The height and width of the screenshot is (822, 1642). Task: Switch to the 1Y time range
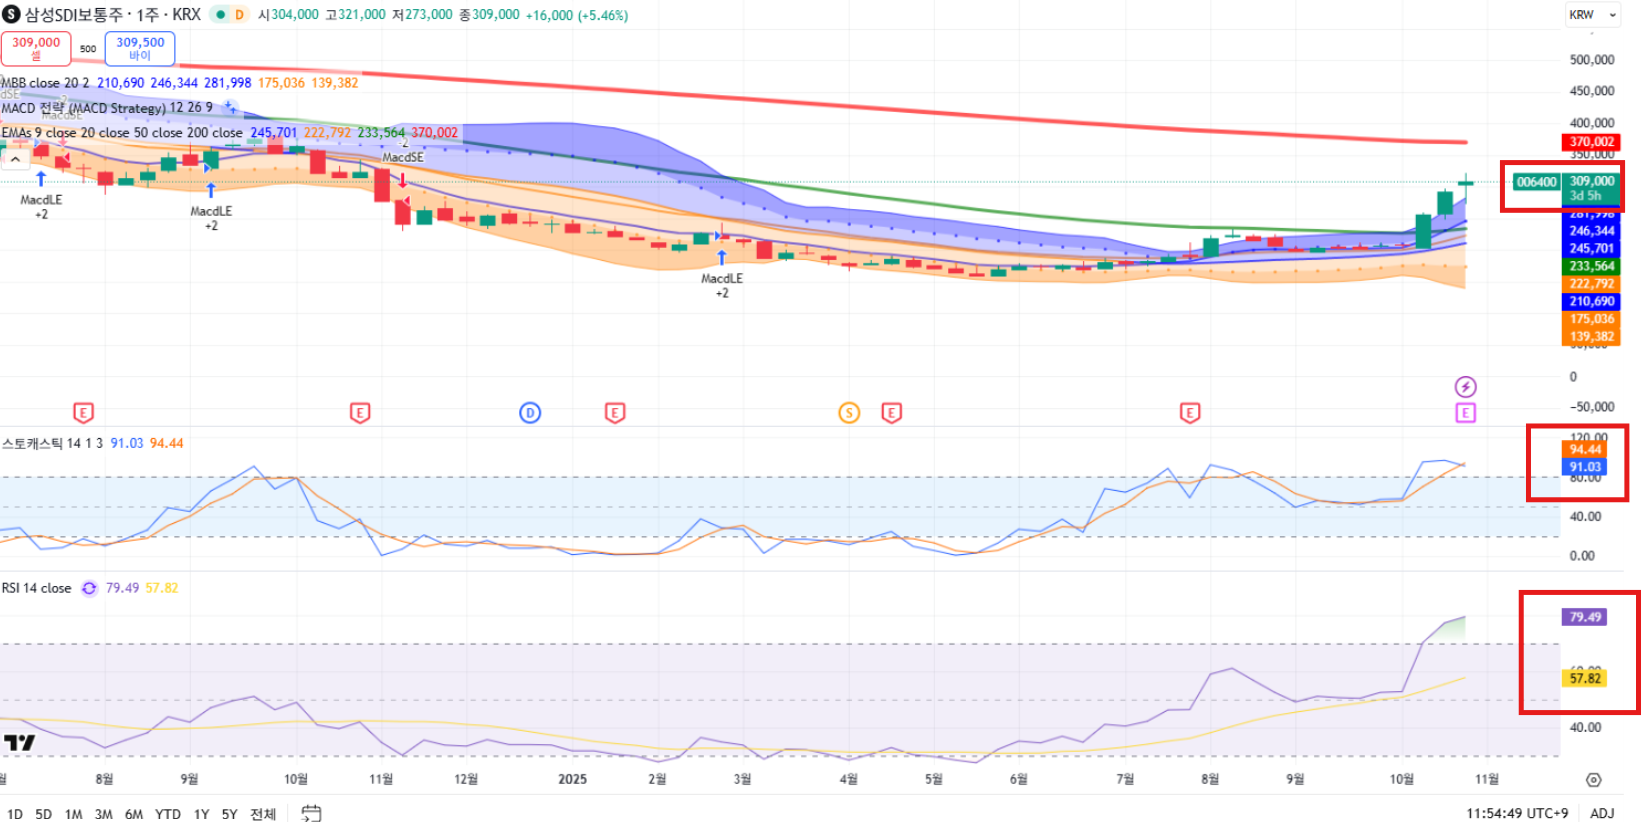click(201, 814)
